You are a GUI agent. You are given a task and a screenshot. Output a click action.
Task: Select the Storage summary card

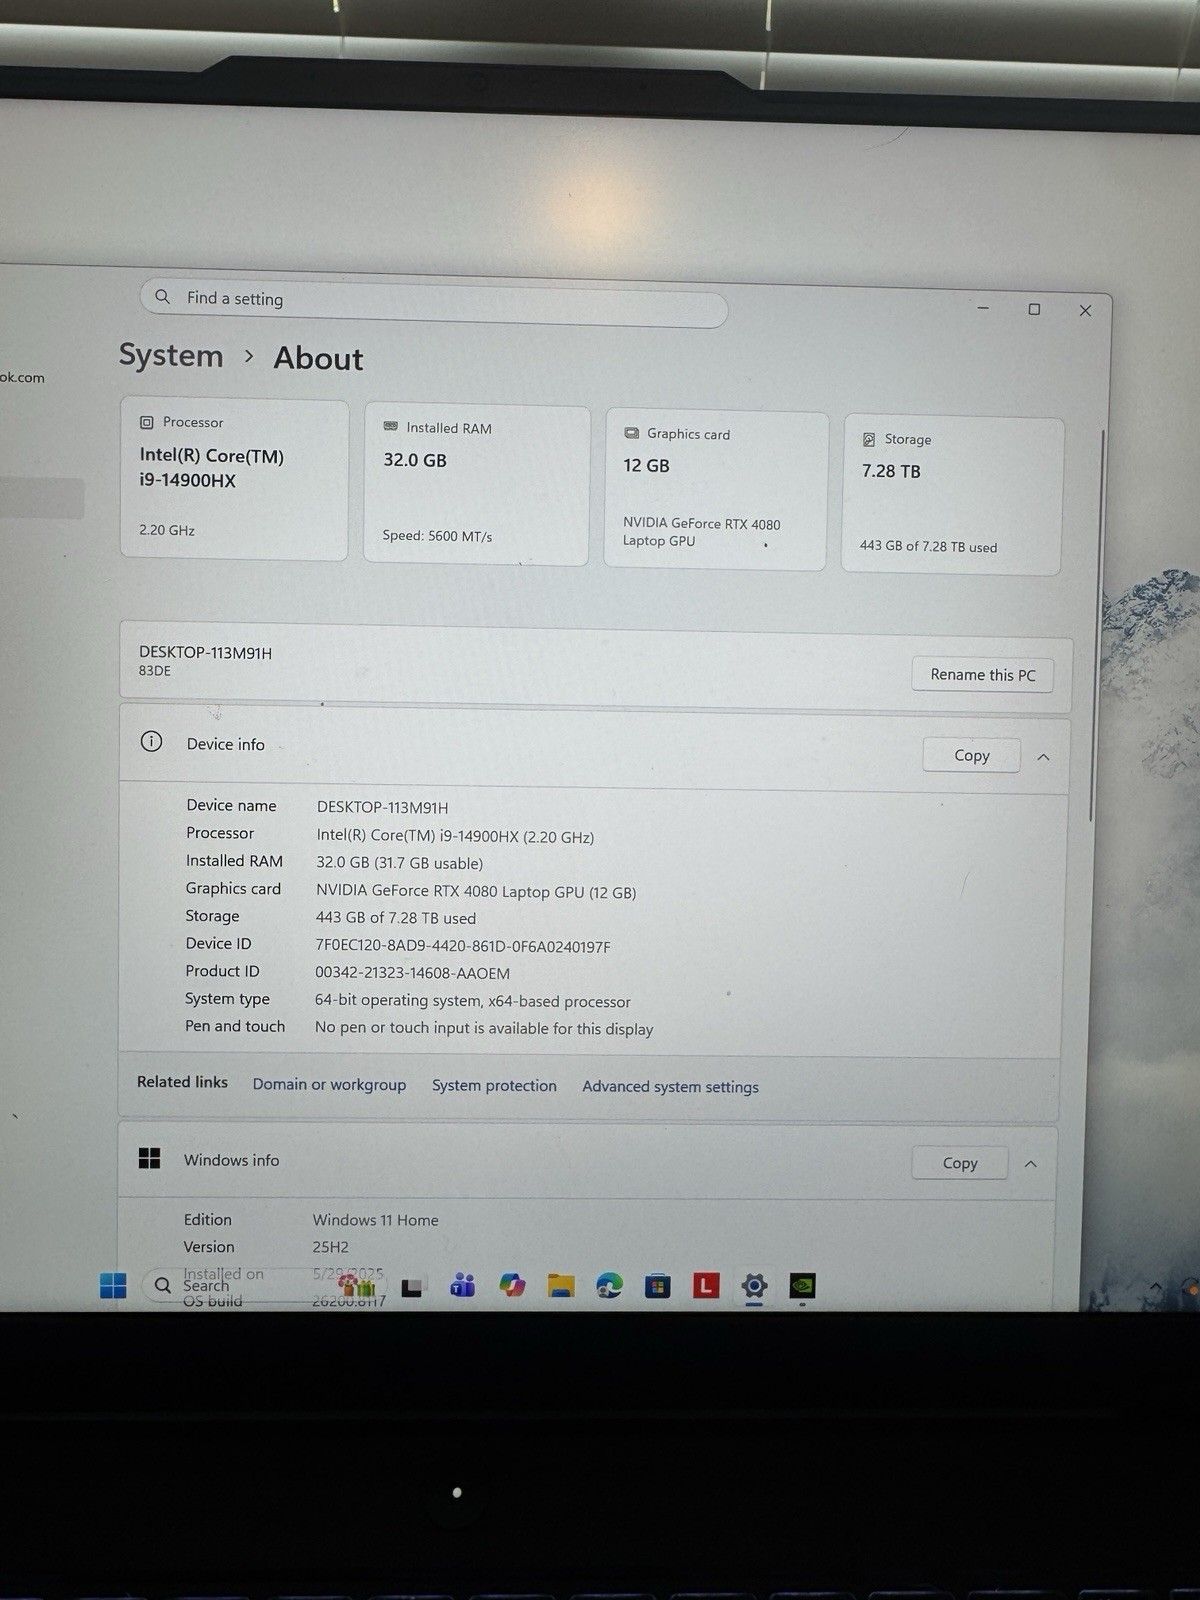click(952, 496)
